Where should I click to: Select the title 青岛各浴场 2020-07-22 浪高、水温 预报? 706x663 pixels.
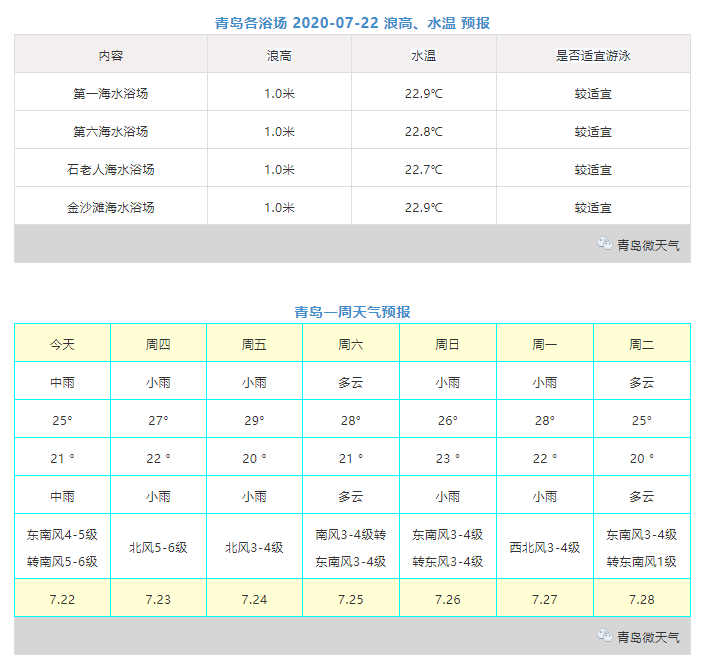[352, 23]
